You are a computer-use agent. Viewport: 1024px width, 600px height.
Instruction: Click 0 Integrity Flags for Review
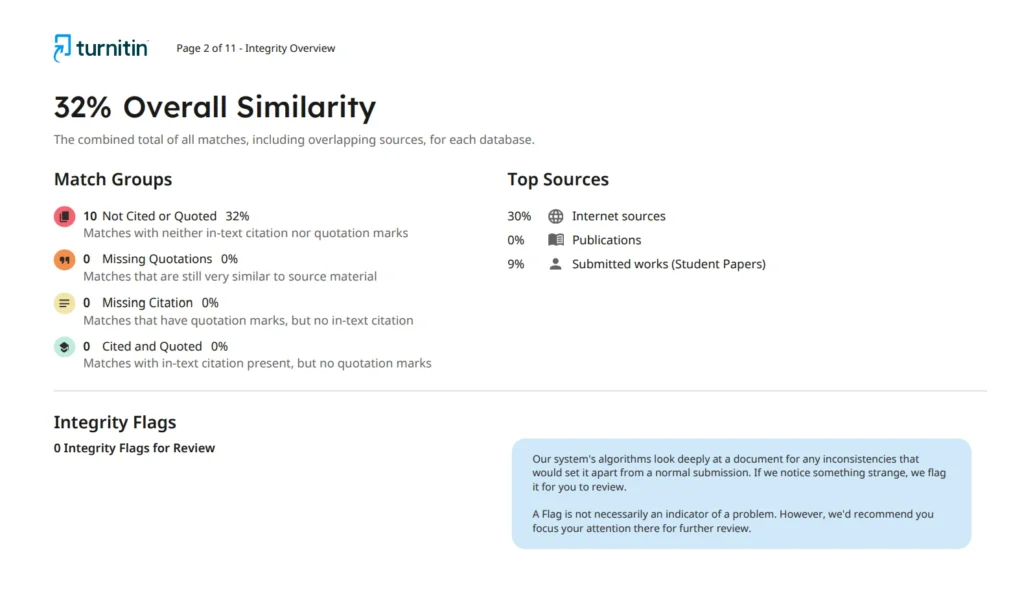134,448
